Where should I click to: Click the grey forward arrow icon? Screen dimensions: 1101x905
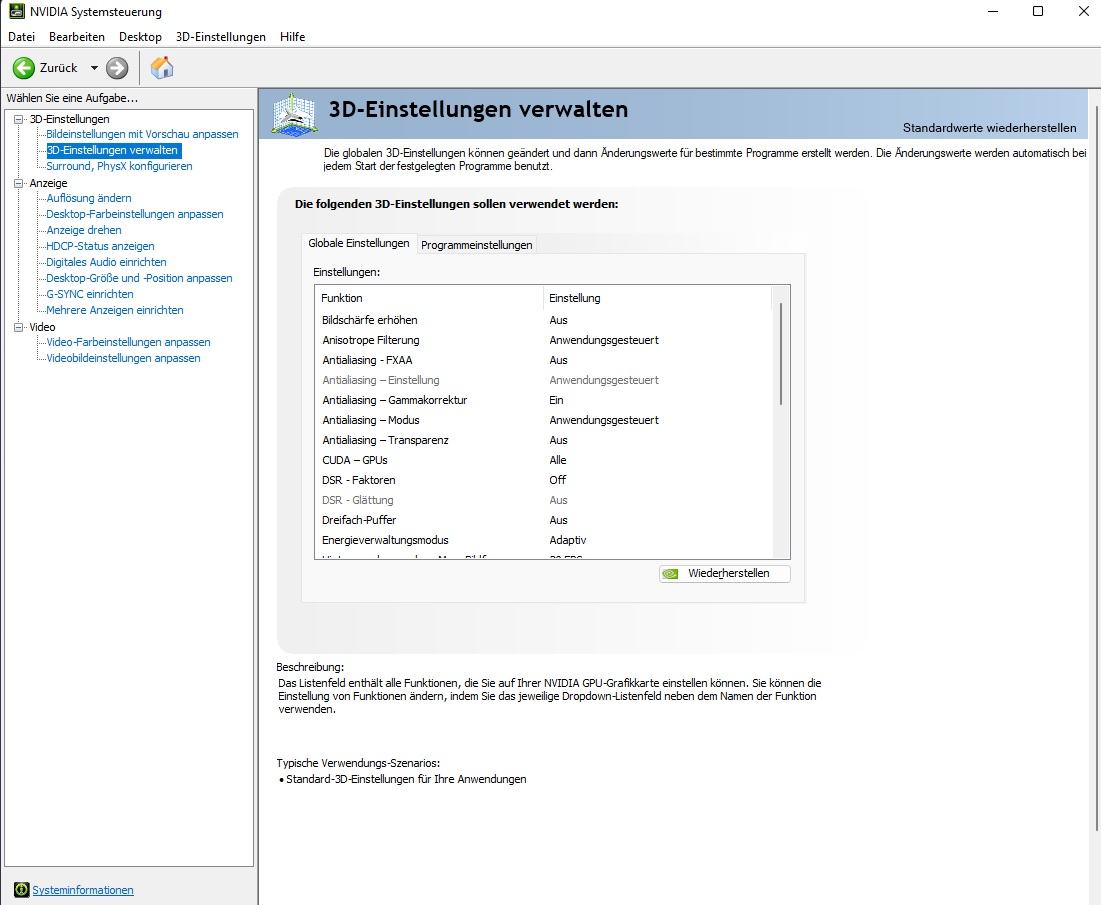(117, 68)
